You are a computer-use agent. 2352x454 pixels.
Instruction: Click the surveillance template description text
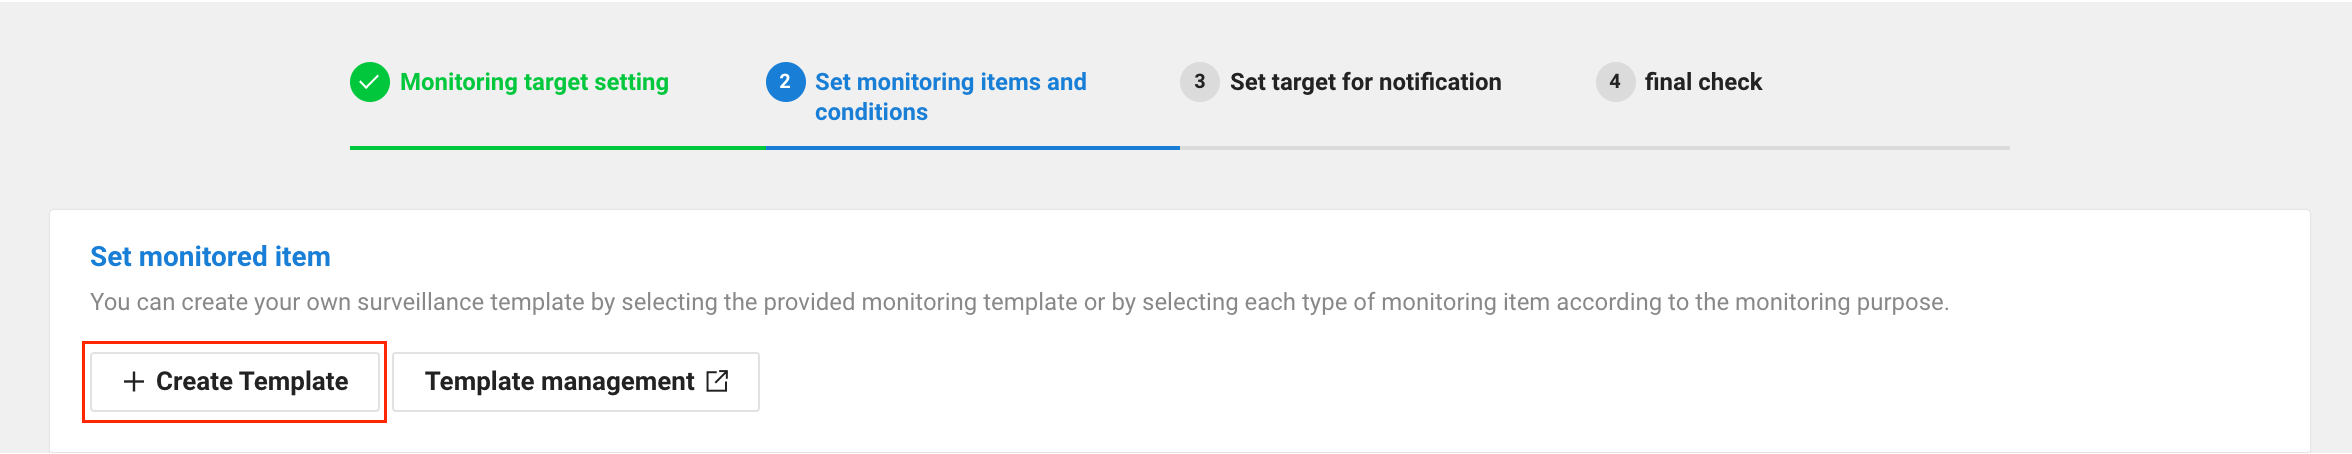(x=1019, y=302)
